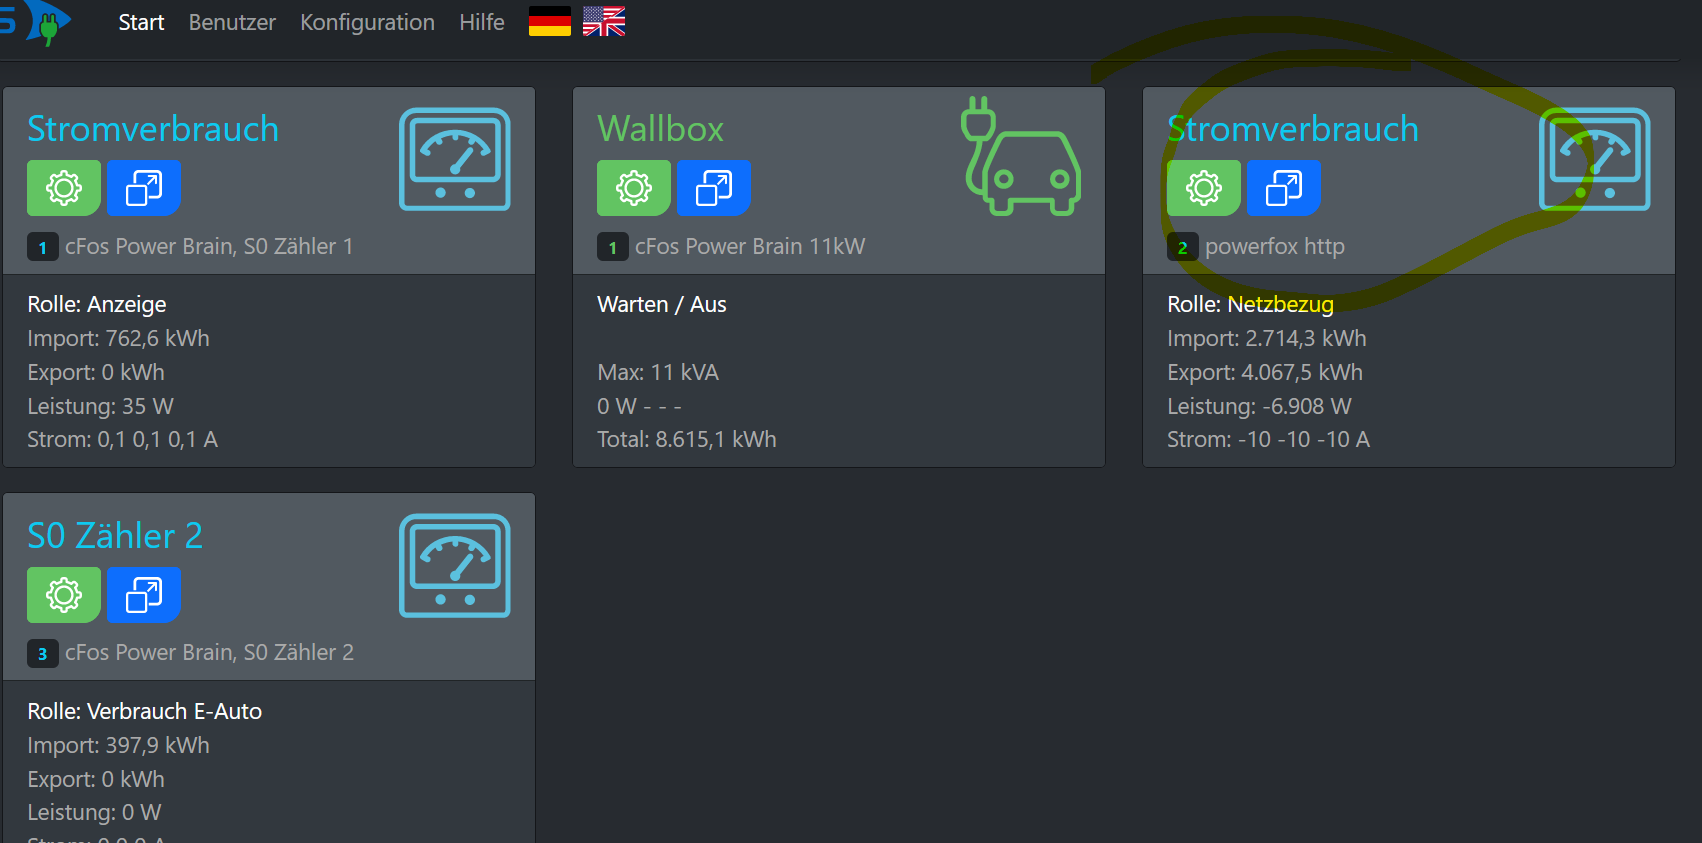Click S0 Zähler 2 device number badge 3
The height and width of the screenshot is (843, 1702).
(x=42, y=654)
